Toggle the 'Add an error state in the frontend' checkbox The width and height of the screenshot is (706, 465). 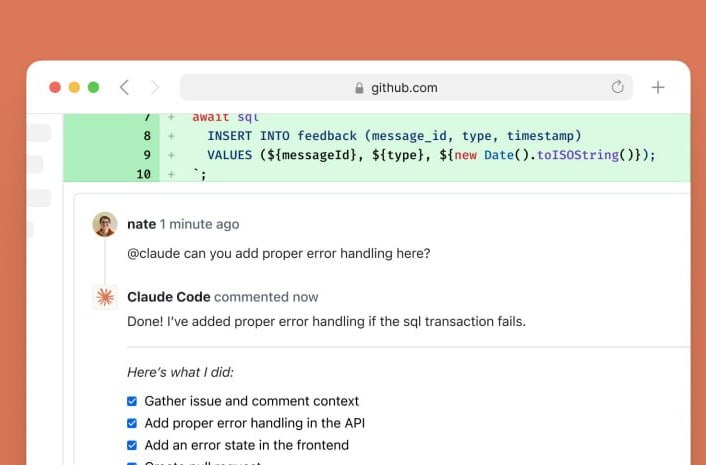click(x=132, y=445)
